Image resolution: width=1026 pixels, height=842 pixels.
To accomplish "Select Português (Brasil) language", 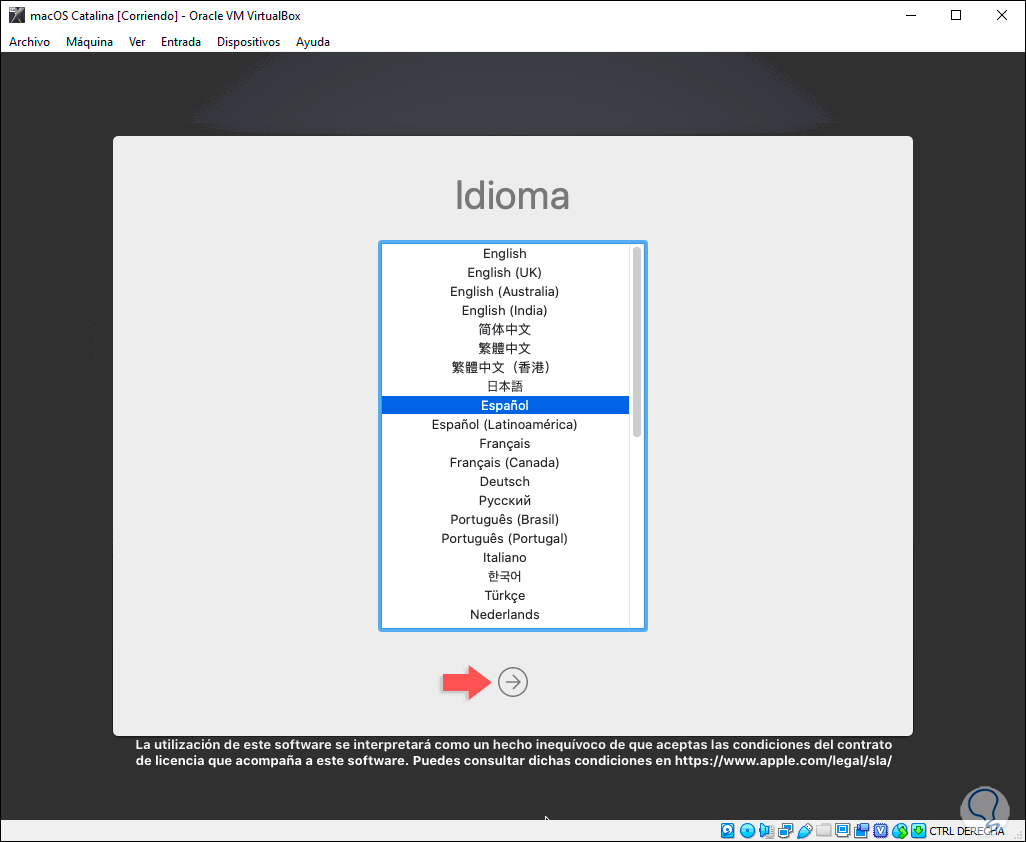I will (x=504, y=519).
